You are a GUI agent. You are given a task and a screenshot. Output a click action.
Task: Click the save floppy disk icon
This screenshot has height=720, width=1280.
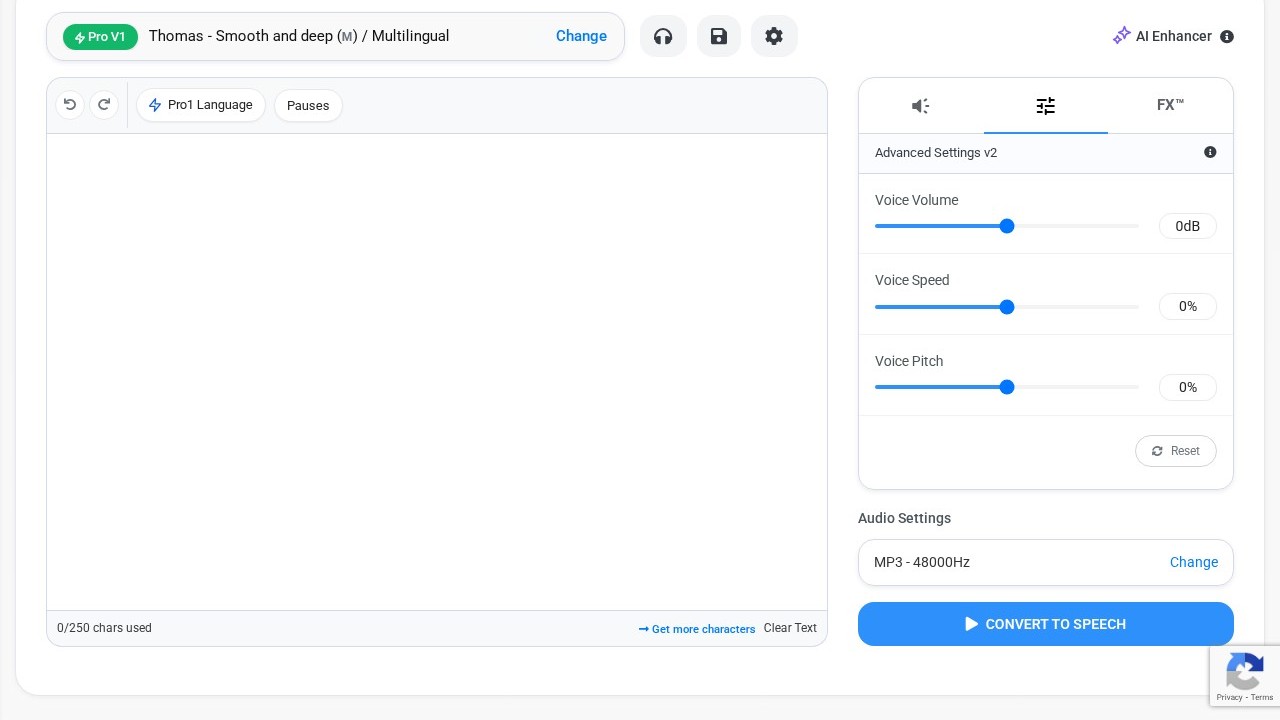[719, 36]
